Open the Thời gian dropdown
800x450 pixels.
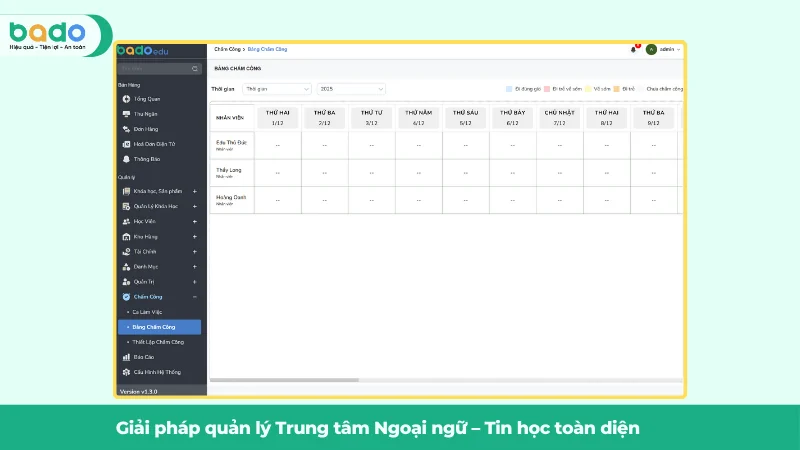tap(277, 89)
